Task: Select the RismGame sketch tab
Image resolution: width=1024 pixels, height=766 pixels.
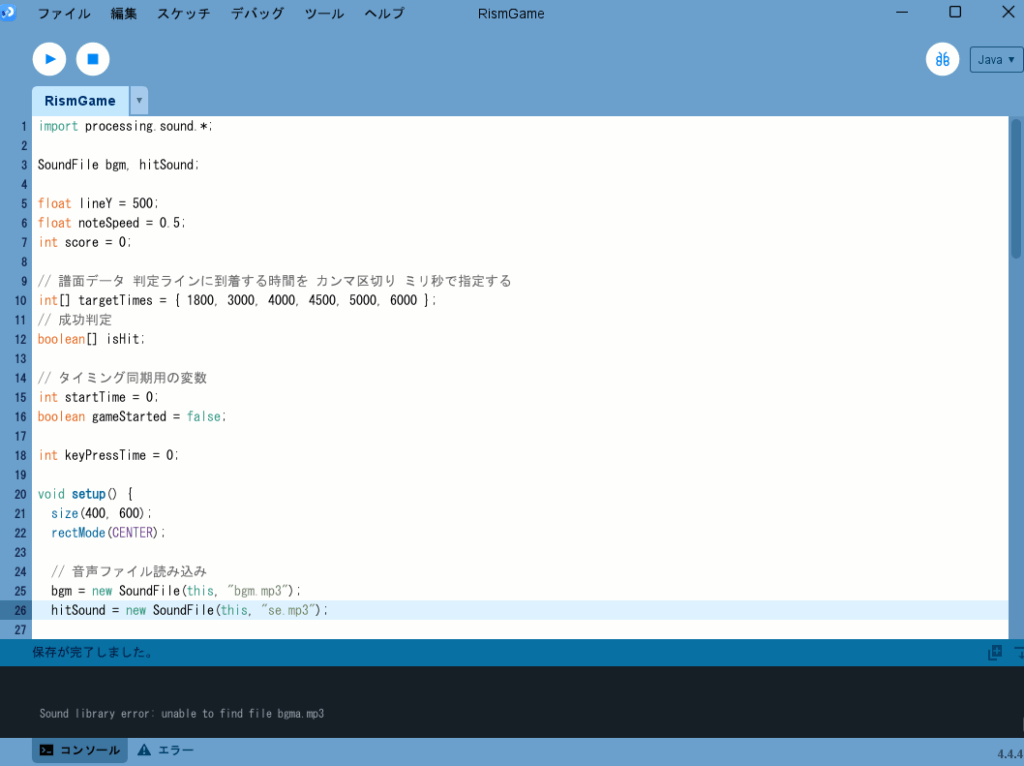Action: click(x=80, y=101)
